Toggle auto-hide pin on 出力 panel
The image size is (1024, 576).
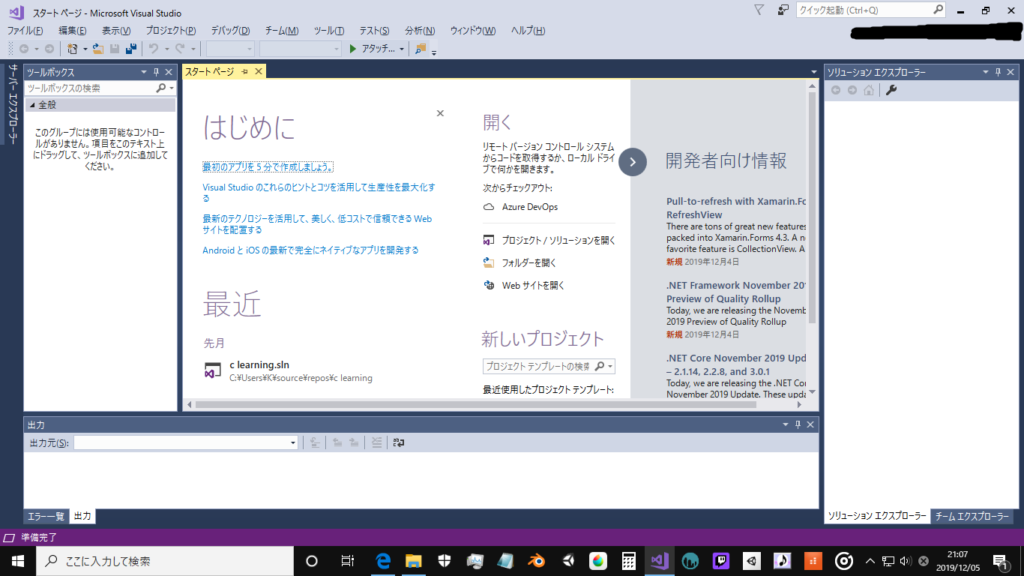point(797,424)
